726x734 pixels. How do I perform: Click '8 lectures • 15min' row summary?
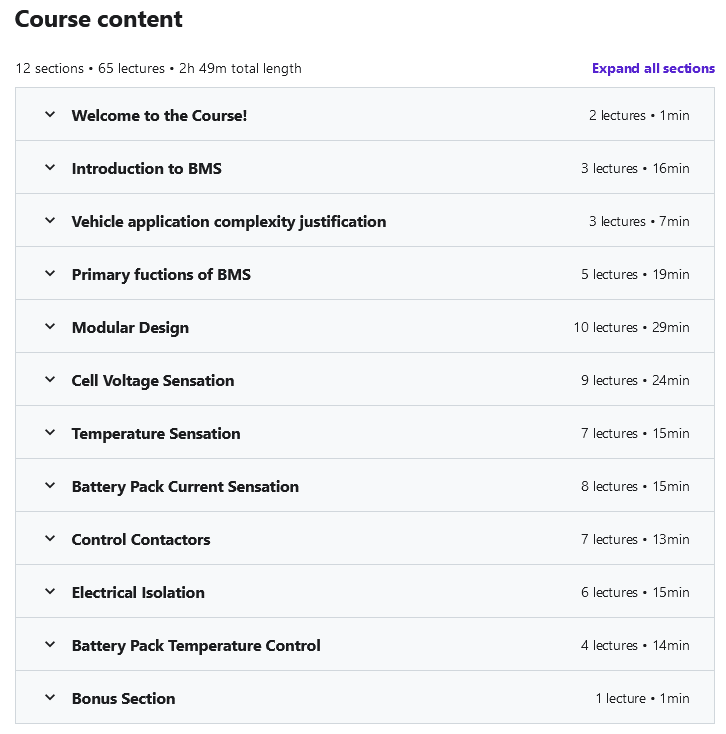pos(635,487)
